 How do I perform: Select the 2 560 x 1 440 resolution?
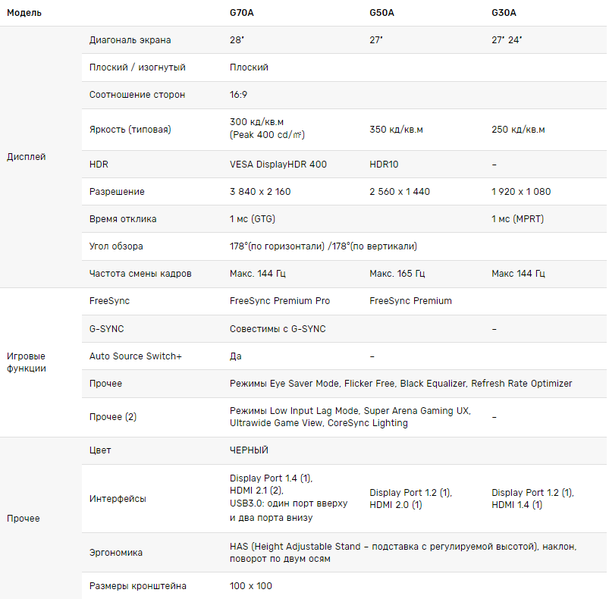pyautogui.click(x=399, y=191)
